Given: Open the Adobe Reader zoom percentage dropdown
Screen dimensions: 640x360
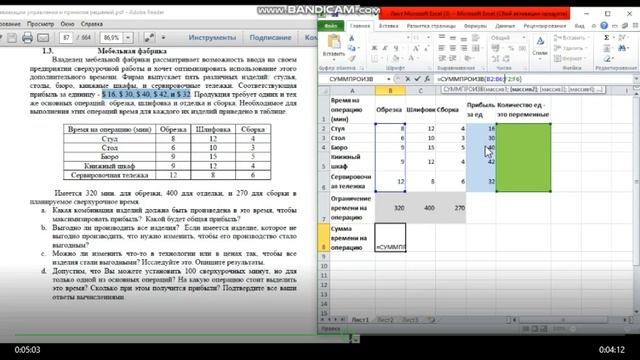Looking at the screenshot, I should coord(128,38).
